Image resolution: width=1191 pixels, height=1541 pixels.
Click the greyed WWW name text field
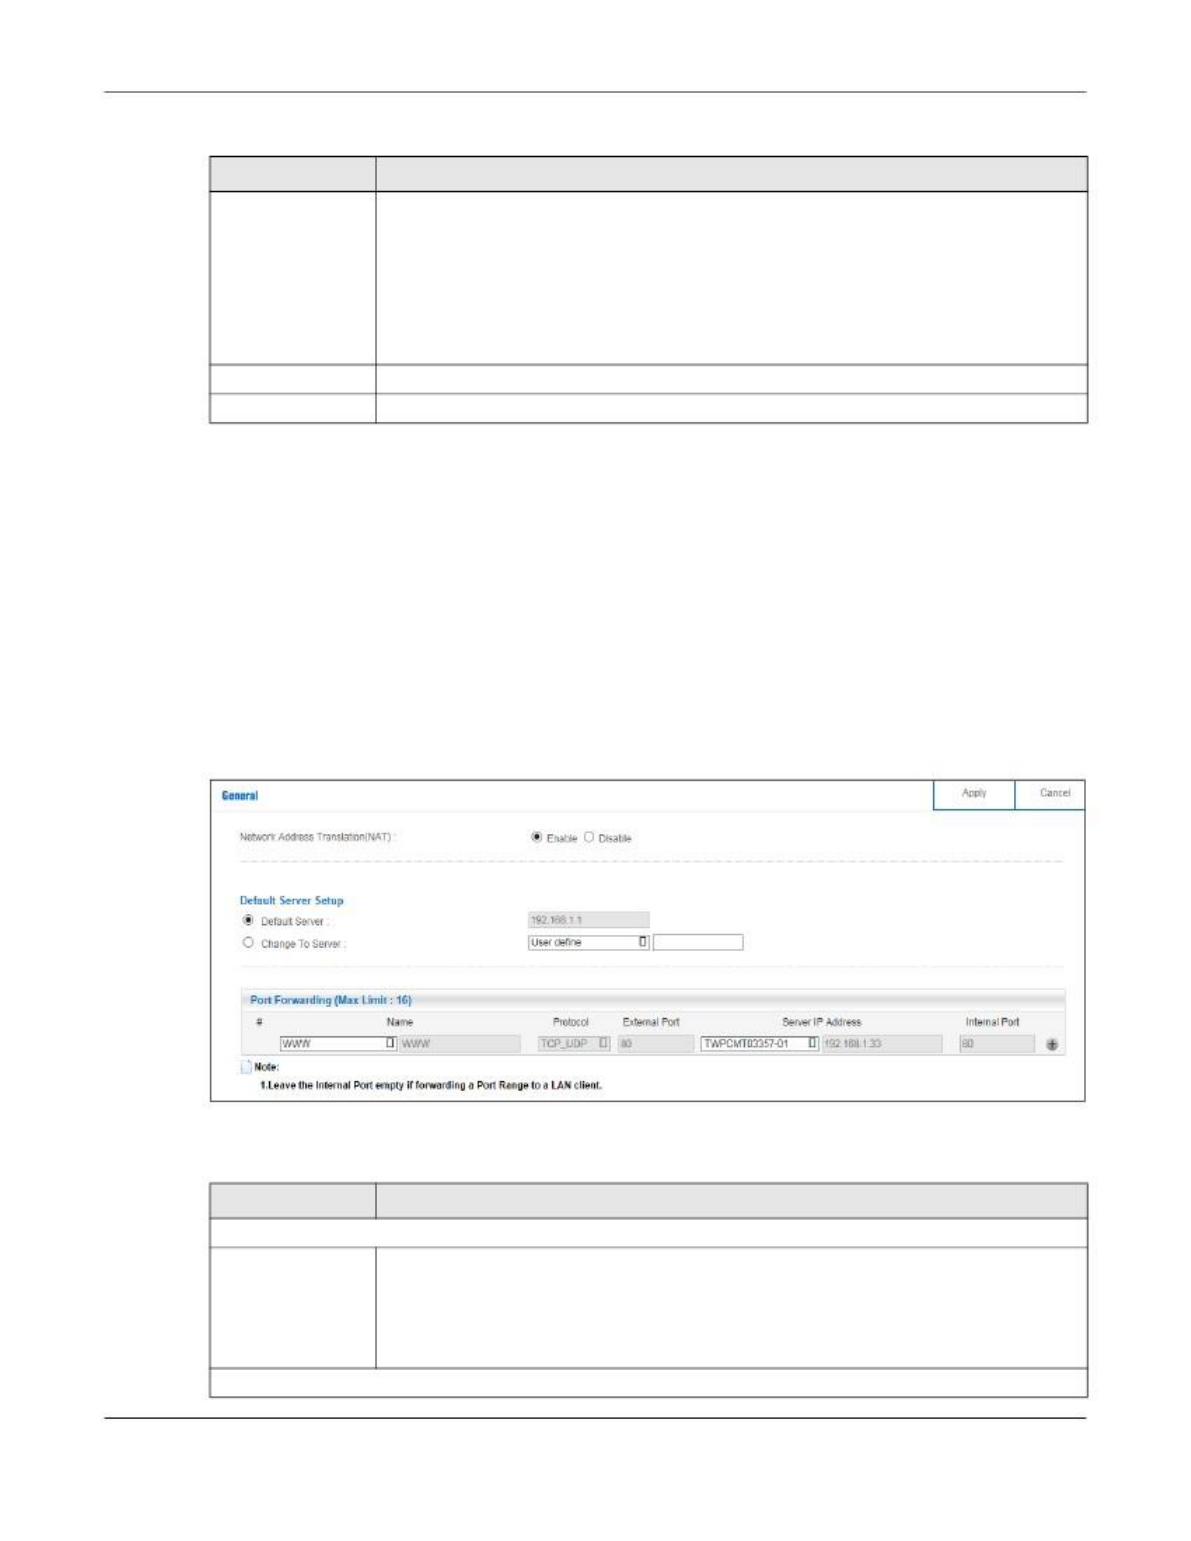460,1044
